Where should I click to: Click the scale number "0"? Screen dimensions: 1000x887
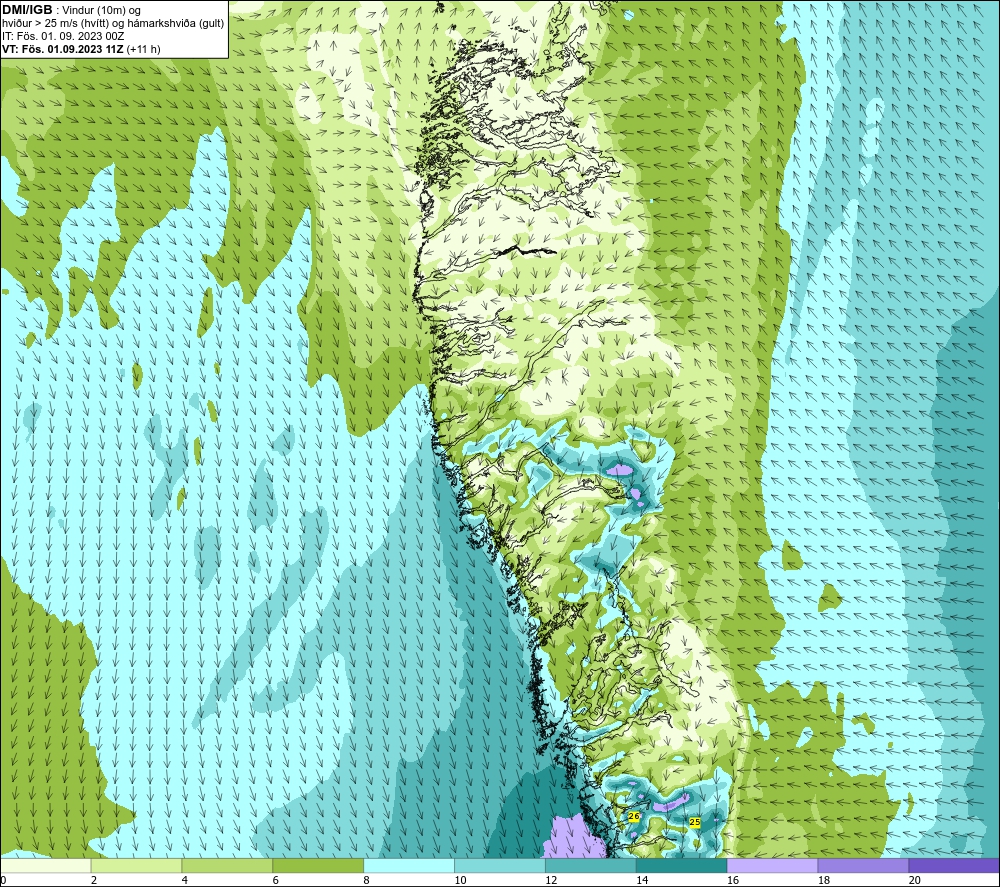coord(3,880)
